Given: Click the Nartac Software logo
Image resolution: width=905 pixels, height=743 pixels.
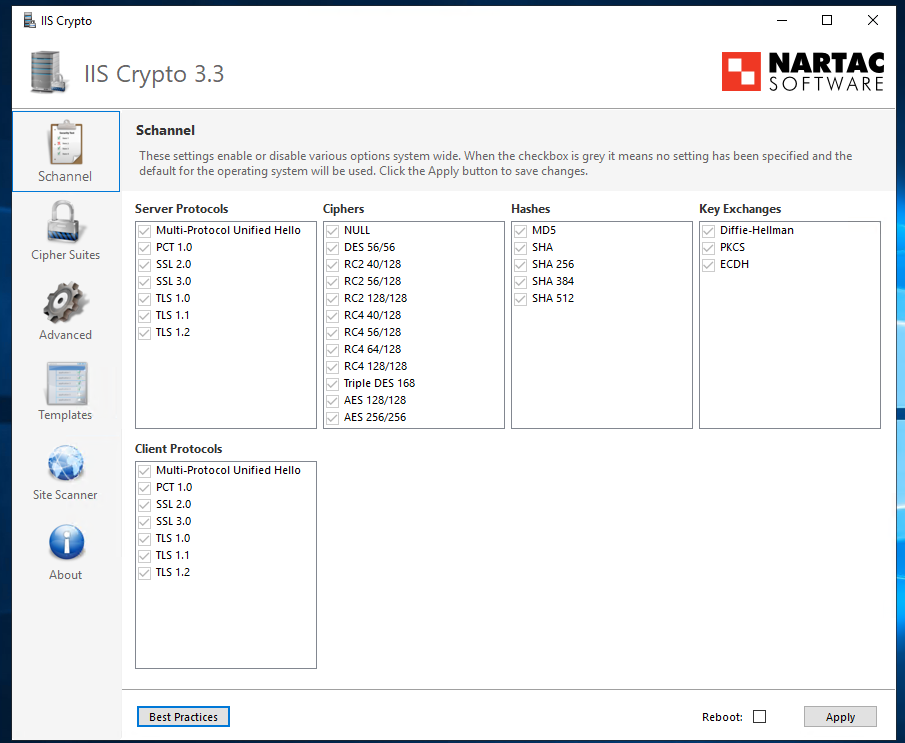Looking at the screenshot, I should pyautogui.click(x=803, y=72).
